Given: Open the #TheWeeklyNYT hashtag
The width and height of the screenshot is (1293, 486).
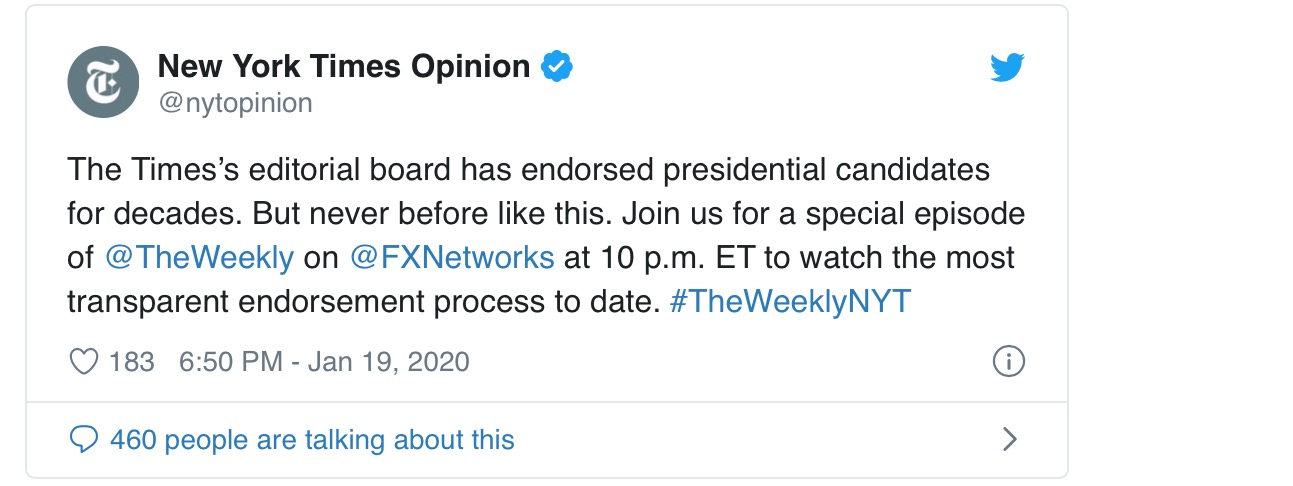Looking at the screenshot, I should pos(790,301).
